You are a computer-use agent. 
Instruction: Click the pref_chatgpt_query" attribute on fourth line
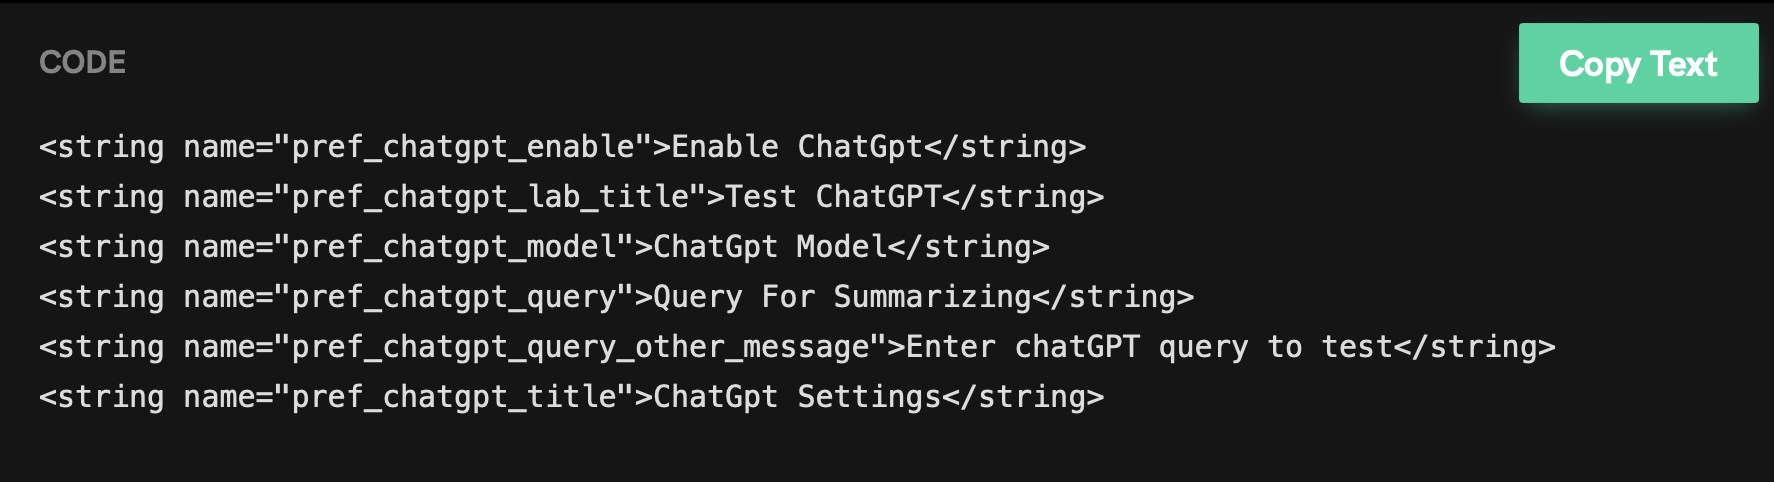click(x=454, y=297)
